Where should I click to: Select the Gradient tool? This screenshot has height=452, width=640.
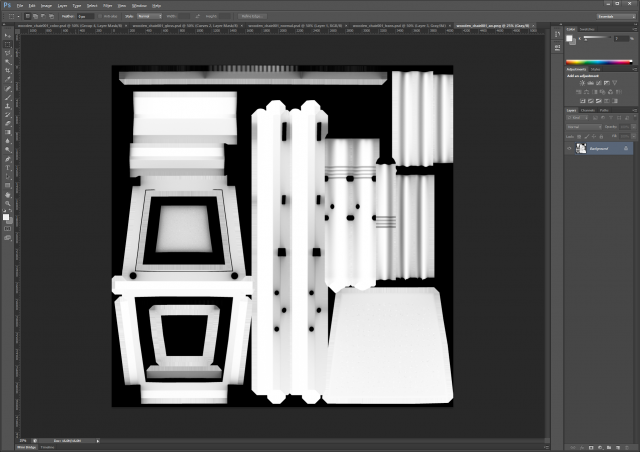tap(7, 133)
